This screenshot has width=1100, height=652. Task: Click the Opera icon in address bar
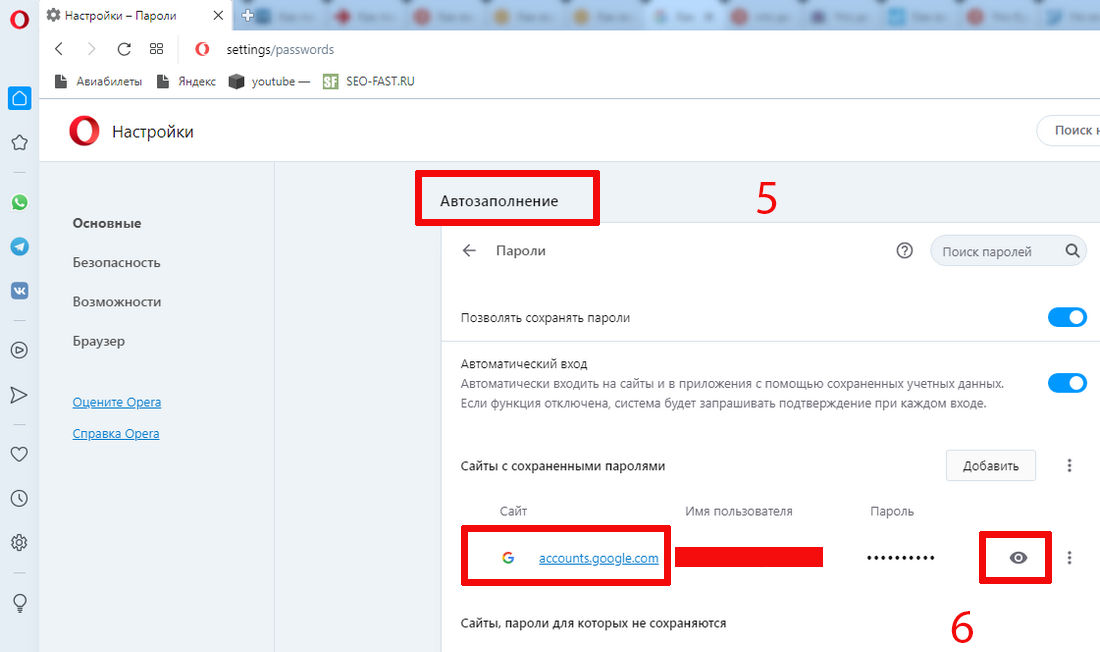pyautogui.click(x=202, y=49)
